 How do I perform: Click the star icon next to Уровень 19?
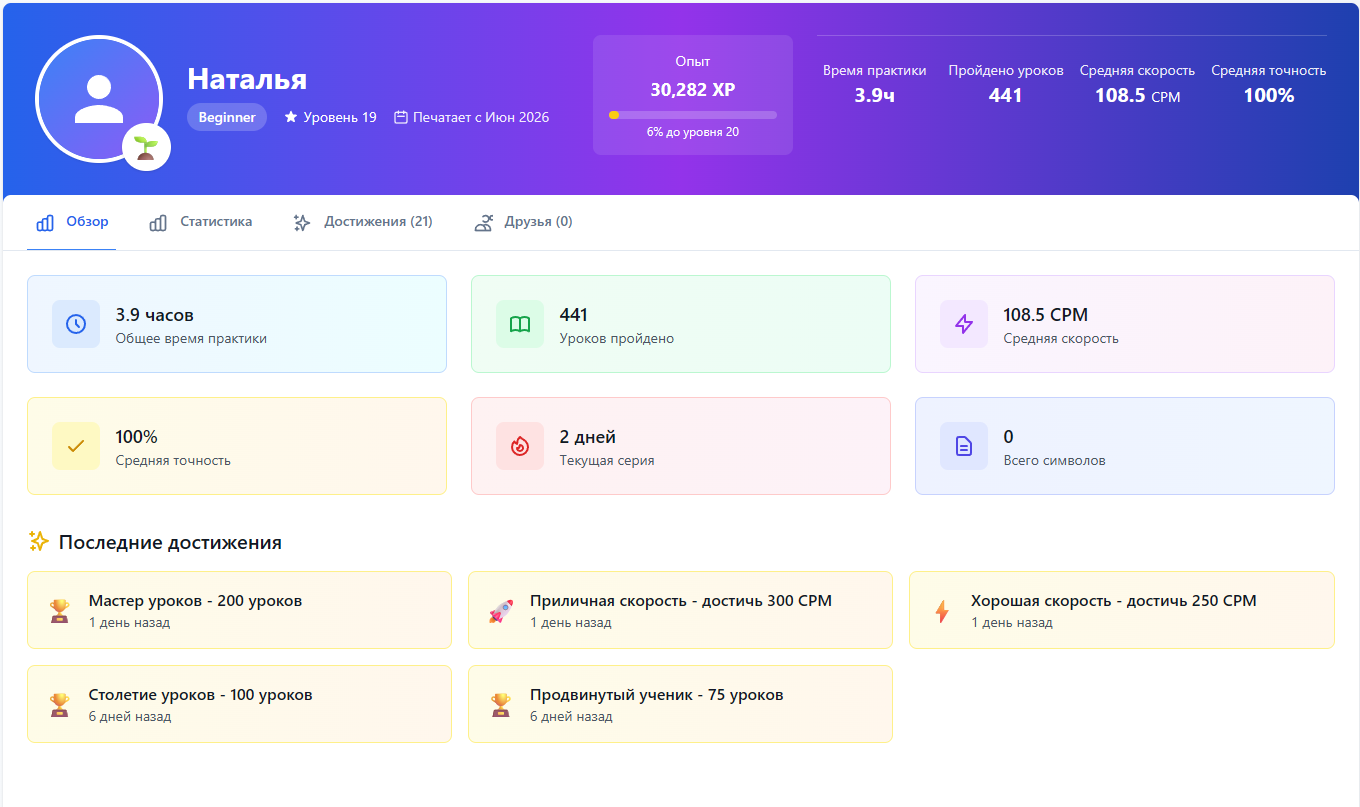291,117
